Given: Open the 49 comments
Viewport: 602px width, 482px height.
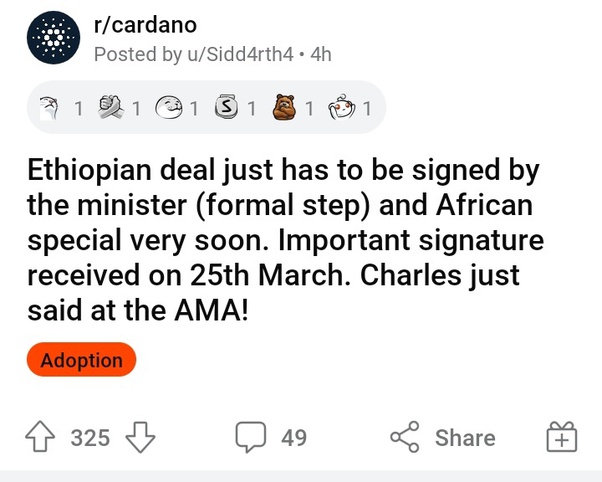Looking at the screenshot, I should (270, 437).
